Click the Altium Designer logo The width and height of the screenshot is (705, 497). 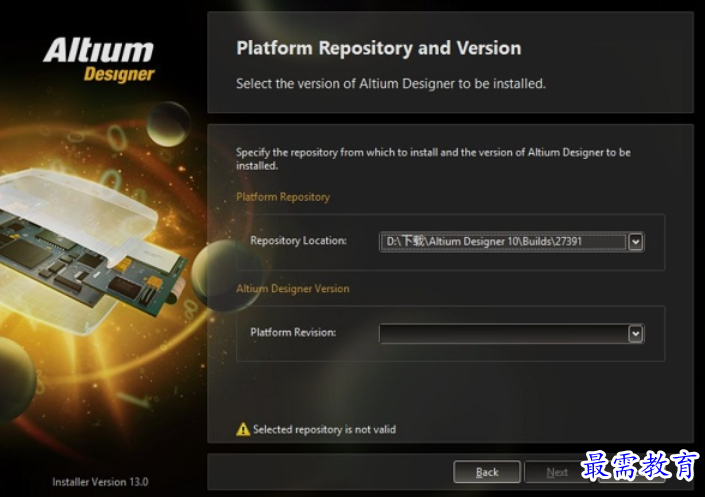[x=99, y=59]
